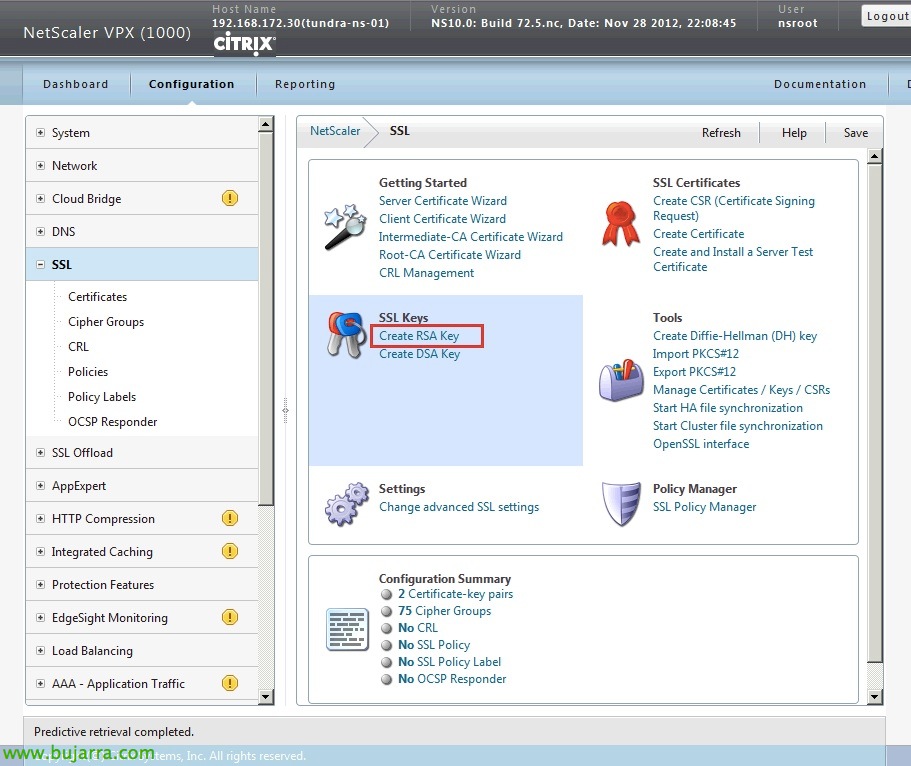Image resolution: width=911 pixels, height=766 pixels.
Task: Click Change advanced SSL settings
Action: (459, 507)
